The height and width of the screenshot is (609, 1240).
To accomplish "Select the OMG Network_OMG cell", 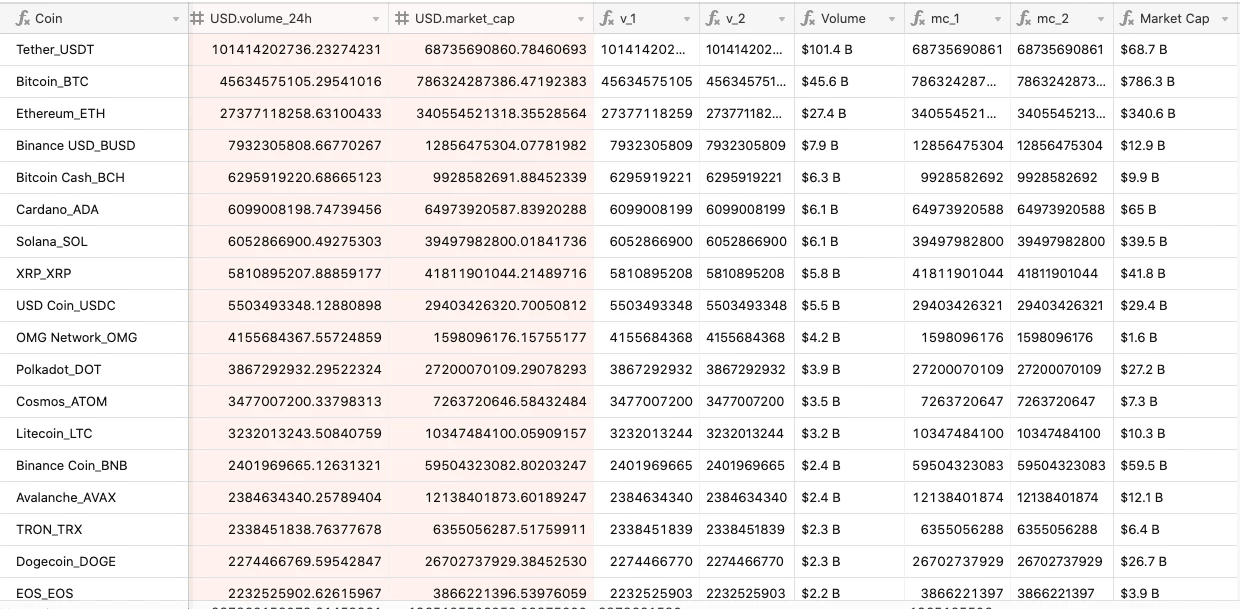I will pos(94,337).
